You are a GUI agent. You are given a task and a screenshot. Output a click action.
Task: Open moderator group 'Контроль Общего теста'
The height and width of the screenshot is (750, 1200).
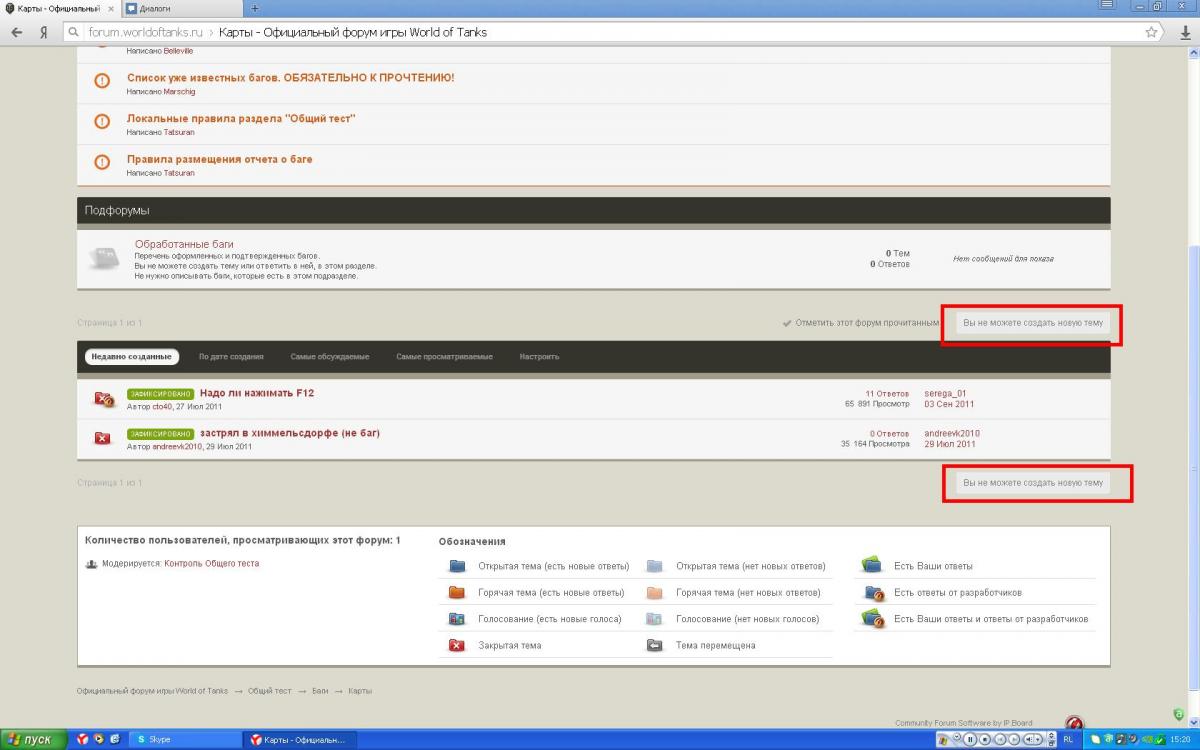click(x=211, y=564)
